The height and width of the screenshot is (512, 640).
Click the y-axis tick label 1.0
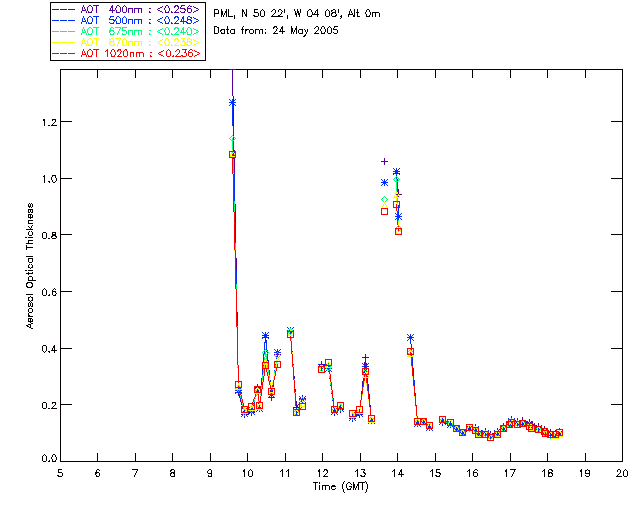click(x=49, y=179)
